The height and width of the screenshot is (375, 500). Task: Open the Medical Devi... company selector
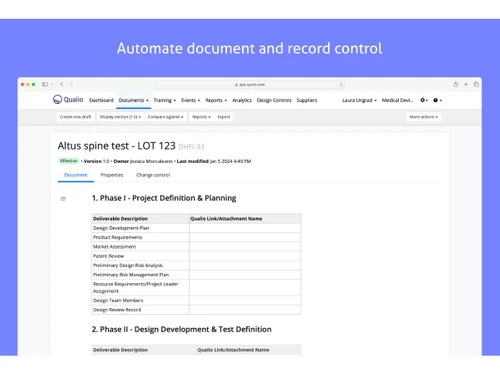pyautogui.click(x=397, y=100)
